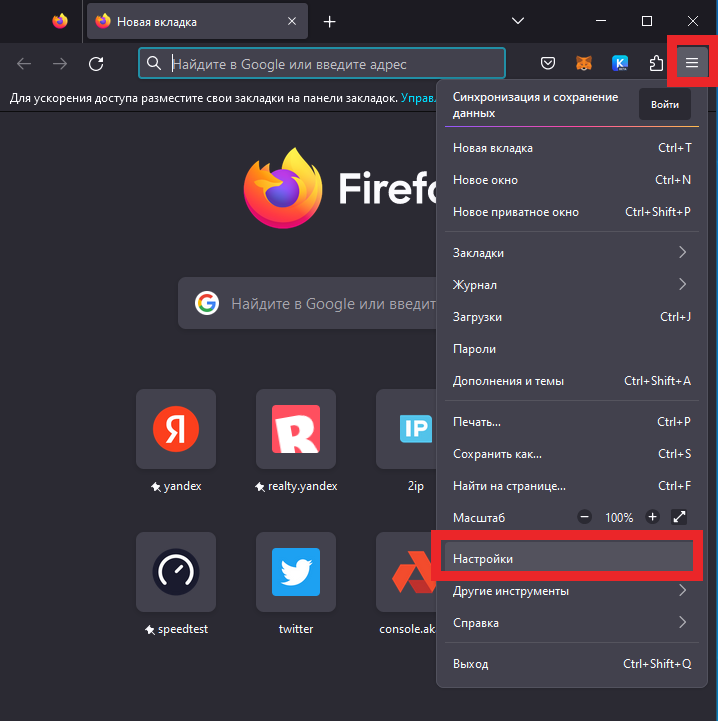Click 'Синхронизация и сохранение данных' entry
Image resolution: width=718 pixels, height=721 pixels.
click(535, 105)
